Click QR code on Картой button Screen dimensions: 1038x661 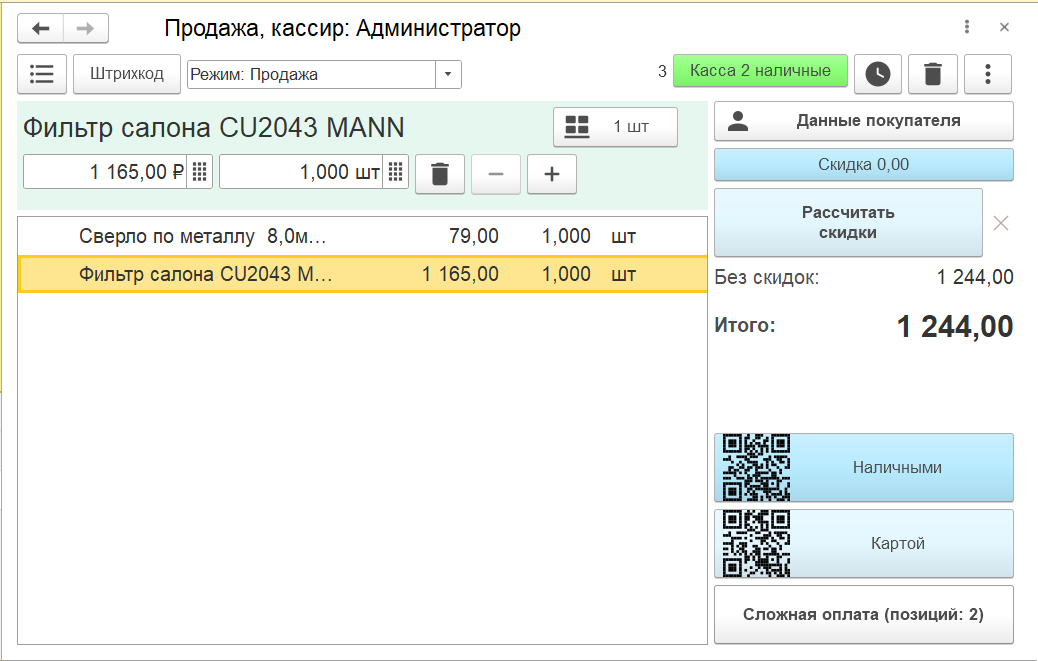pos(756,543)
